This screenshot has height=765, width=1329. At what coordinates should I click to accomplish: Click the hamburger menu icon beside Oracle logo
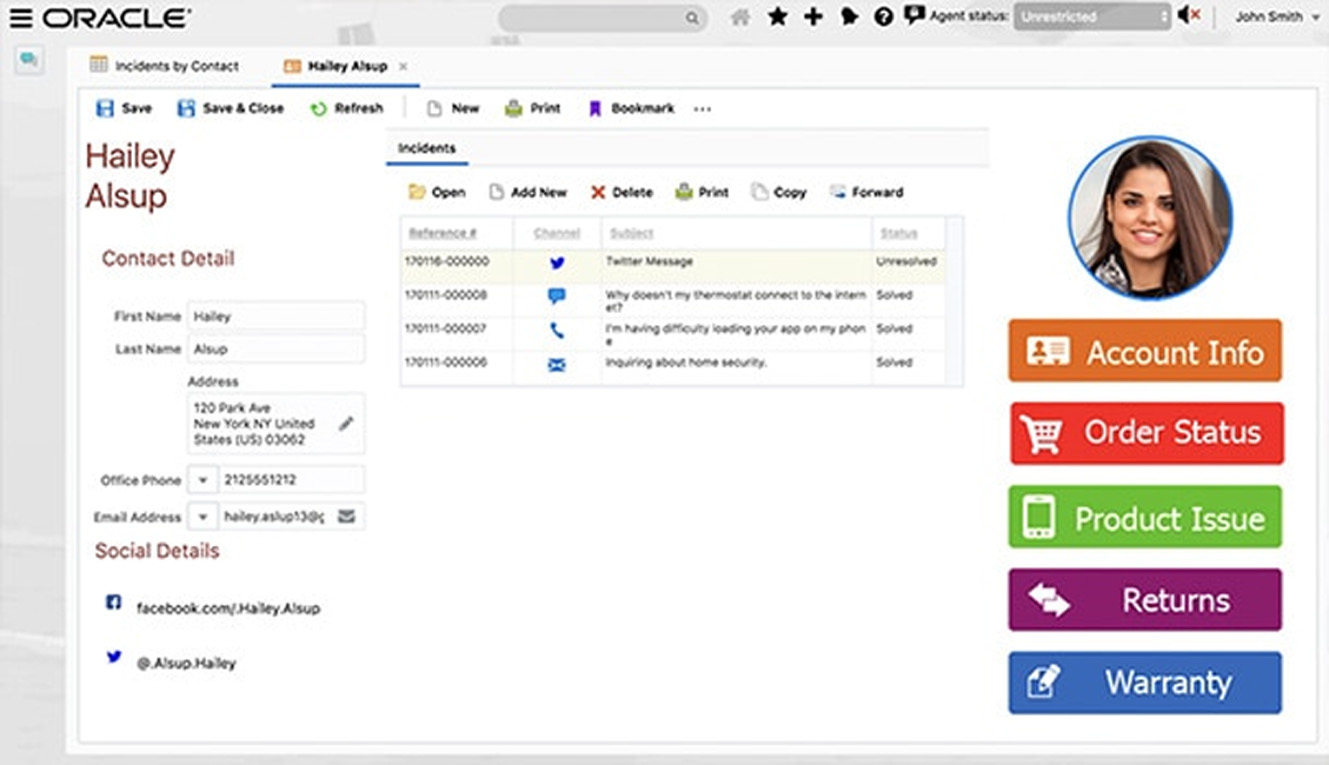pyautogui.click(x=20, y=18)
